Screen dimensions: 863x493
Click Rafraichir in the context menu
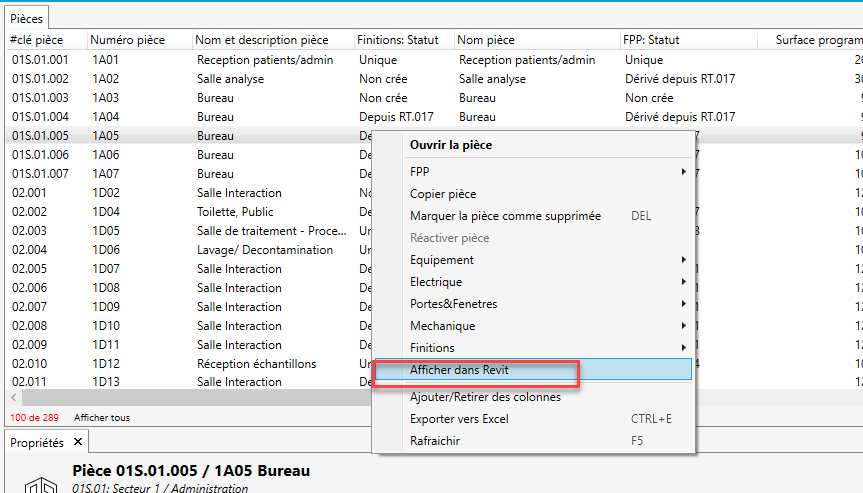(x=435, y=441)
